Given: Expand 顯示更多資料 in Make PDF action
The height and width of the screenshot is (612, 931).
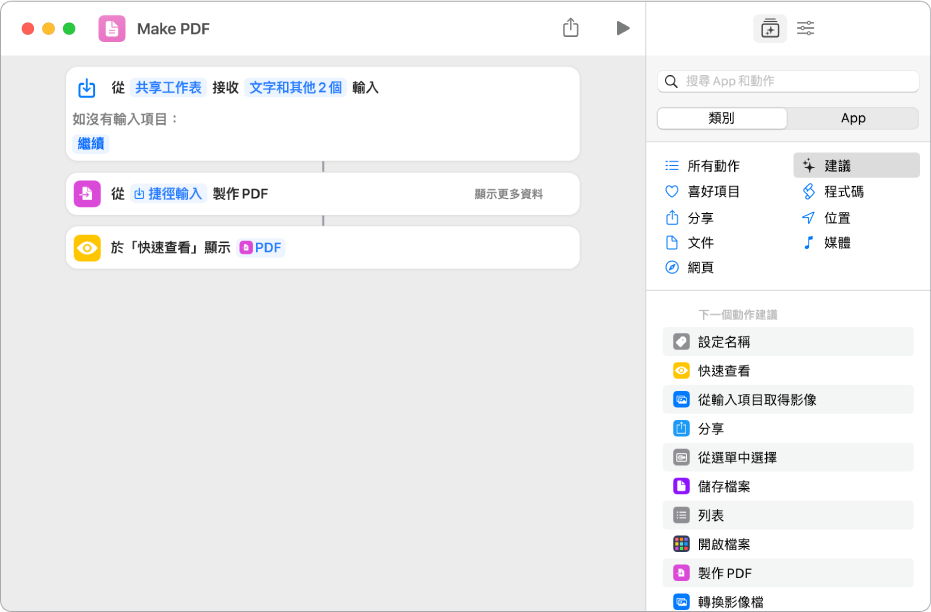Looking at the screenshot, I should [x=508, y=194].
